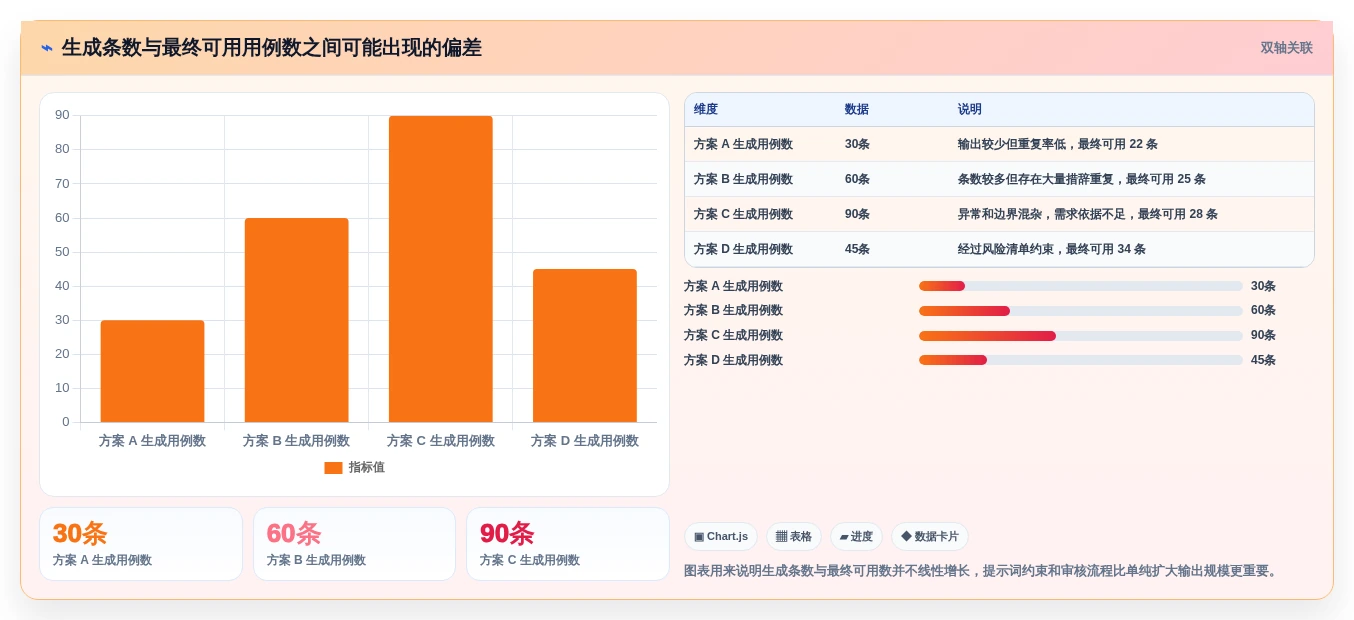Screen dimensions: 1354x620
Task: Click the 60条 table data cell
Action: pyautogui.click(x=857, y=179)
